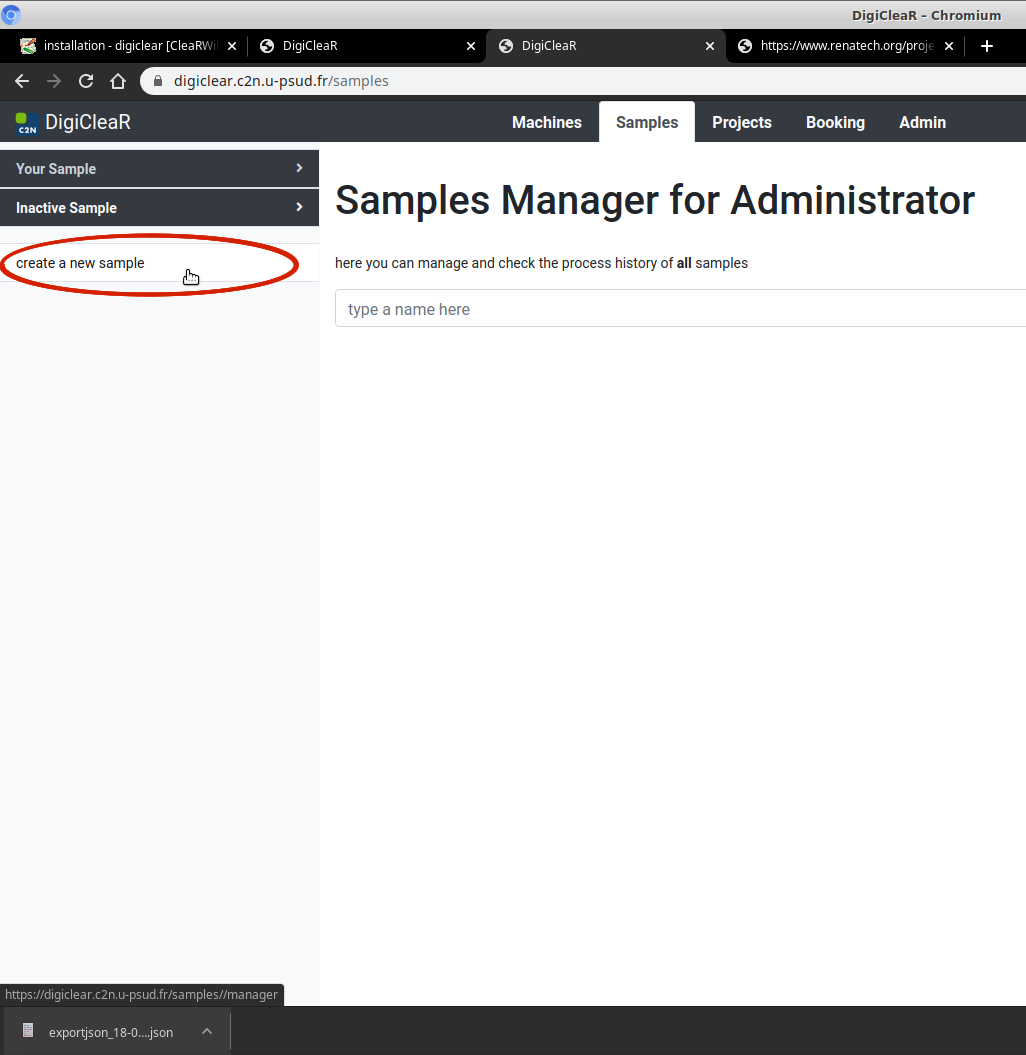
Task: Click the padlock site info icon
Action: pyautogui.click(x=158, y=81)
